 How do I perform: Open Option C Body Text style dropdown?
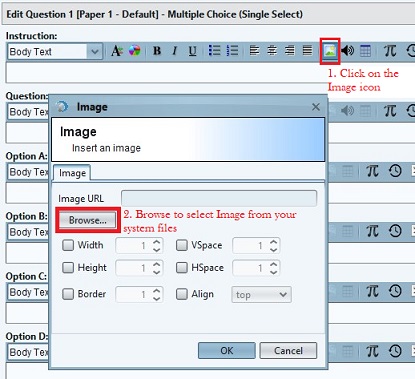pos(28,292)
